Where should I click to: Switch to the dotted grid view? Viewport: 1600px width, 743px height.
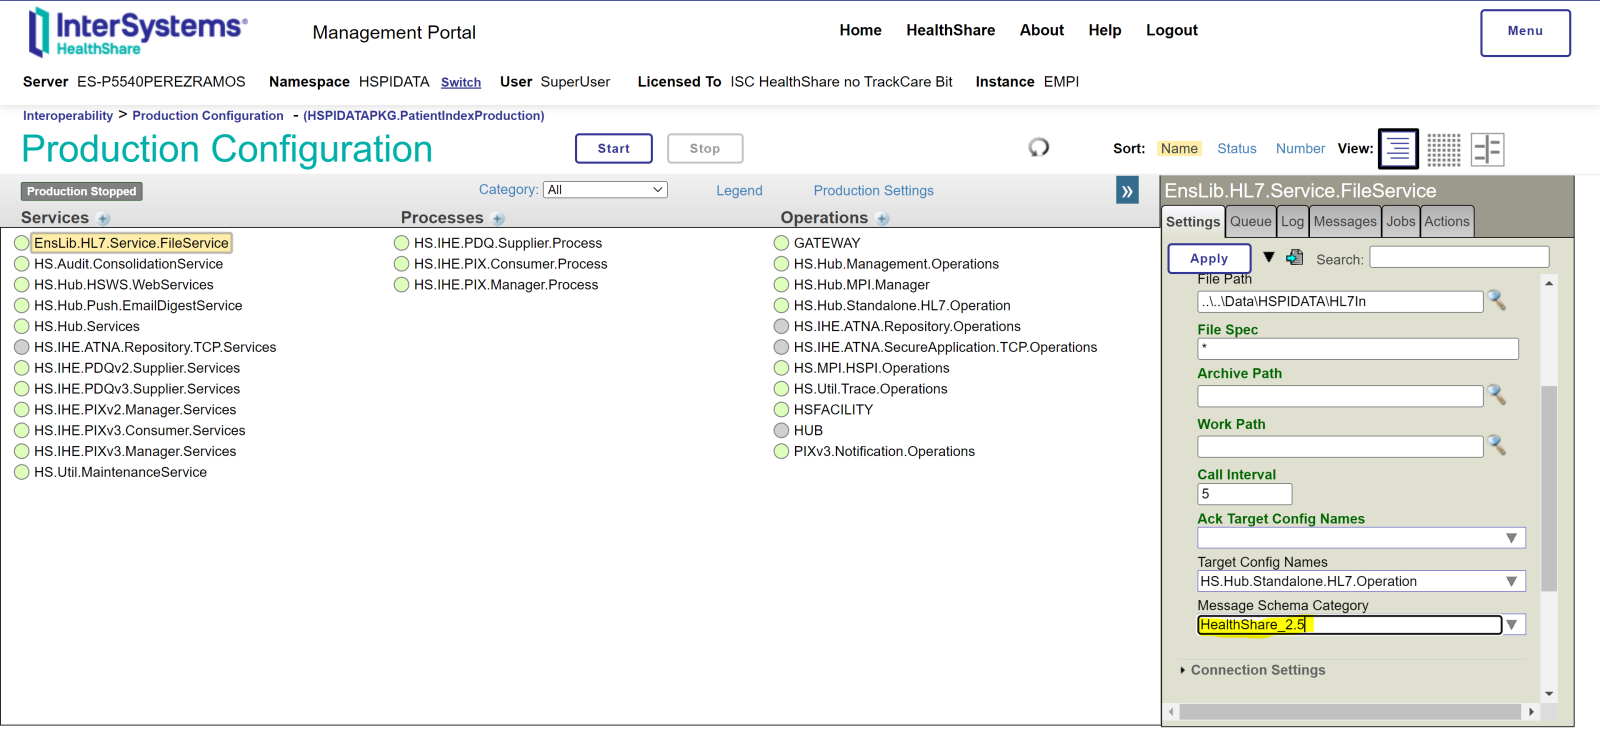point(1443,149)
